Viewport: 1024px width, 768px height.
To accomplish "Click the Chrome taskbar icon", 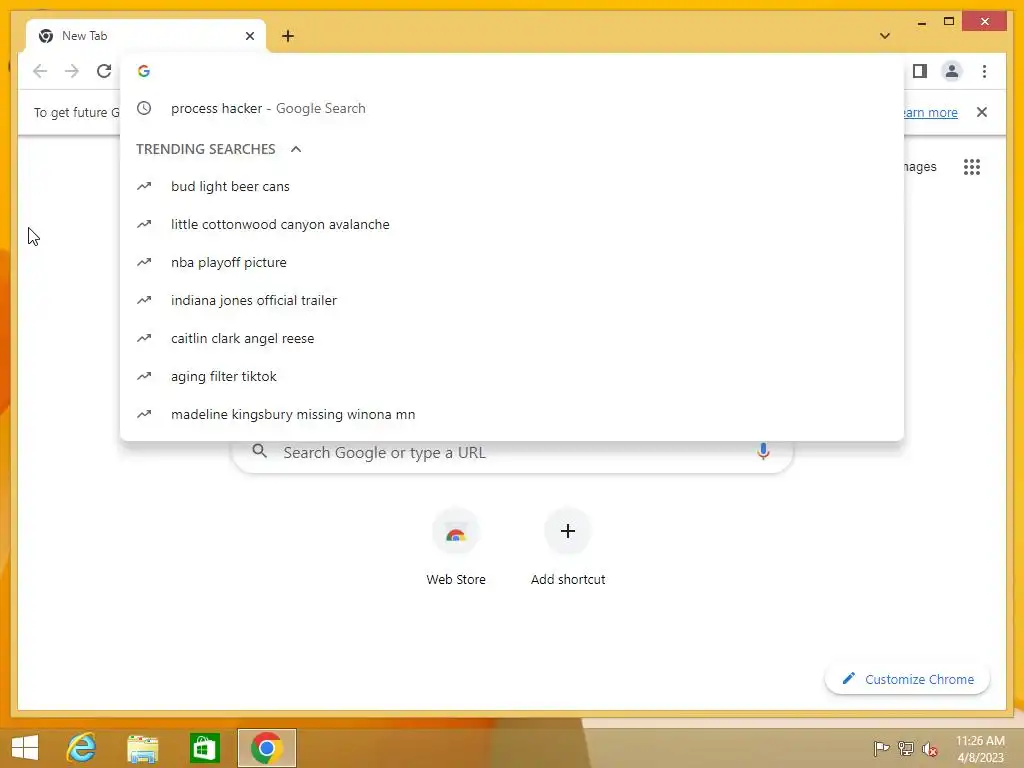I will point(266,748).
